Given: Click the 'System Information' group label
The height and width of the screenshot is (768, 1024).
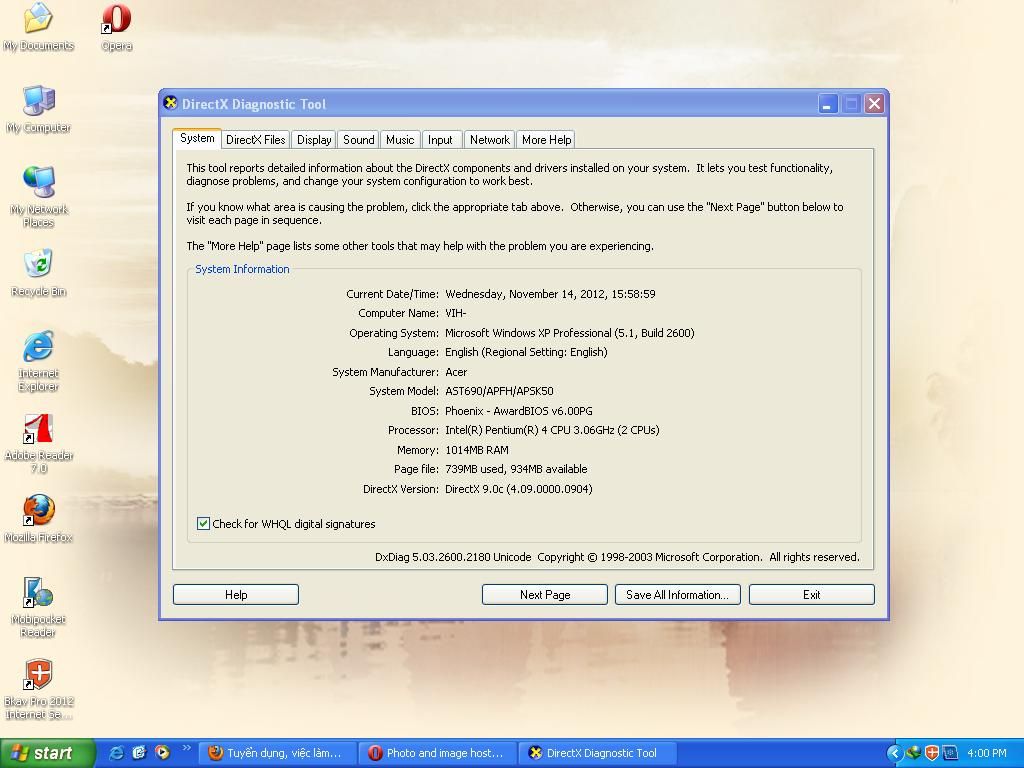Looking at the screenshot, I should pyautogui.click(x=242, y=269).
